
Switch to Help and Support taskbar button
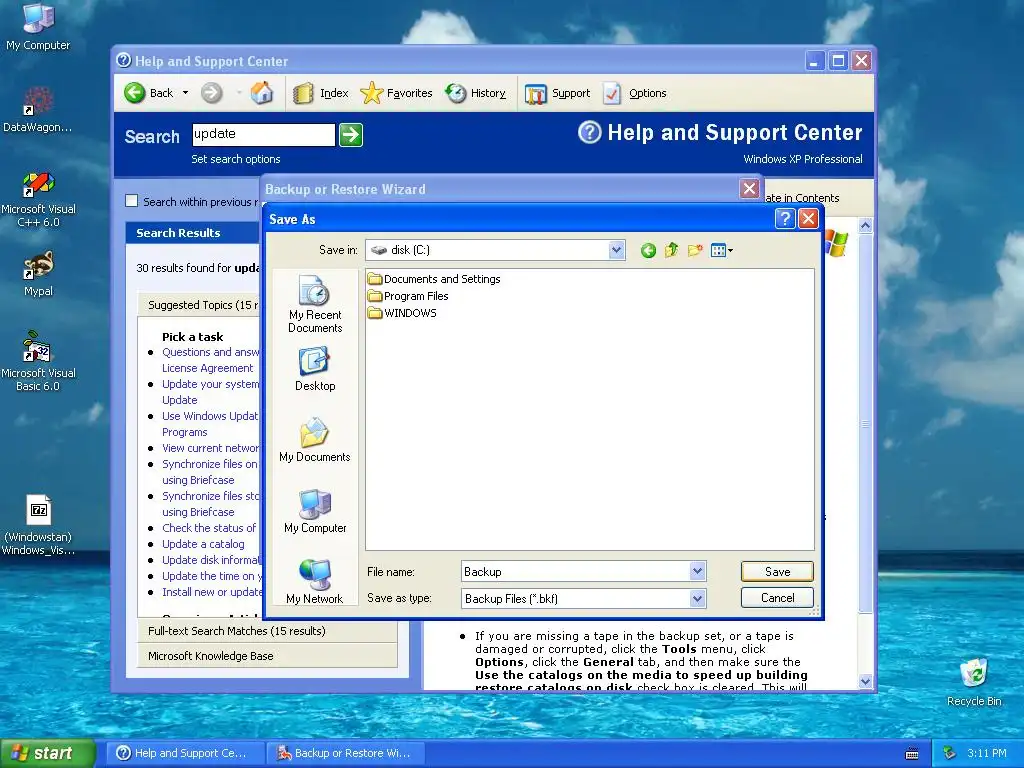pyautogui.click(x=185, y=753)
